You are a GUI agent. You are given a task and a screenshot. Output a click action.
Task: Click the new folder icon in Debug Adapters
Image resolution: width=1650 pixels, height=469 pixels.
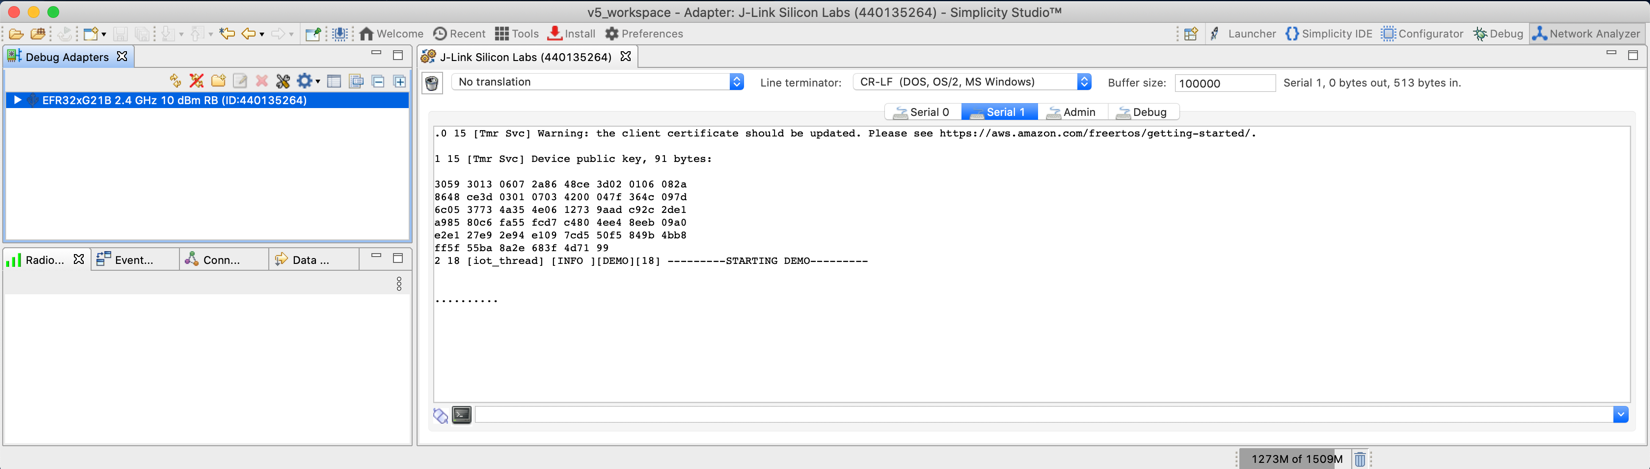218,81
